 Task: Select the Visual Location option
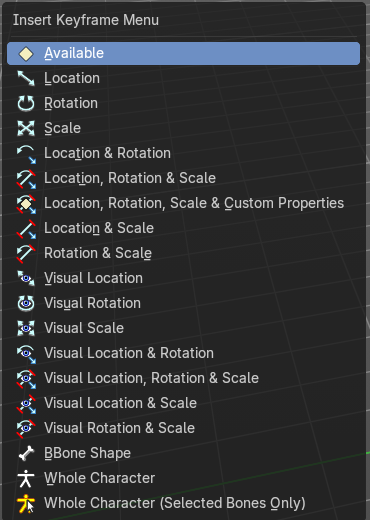[x=183, y=278]
